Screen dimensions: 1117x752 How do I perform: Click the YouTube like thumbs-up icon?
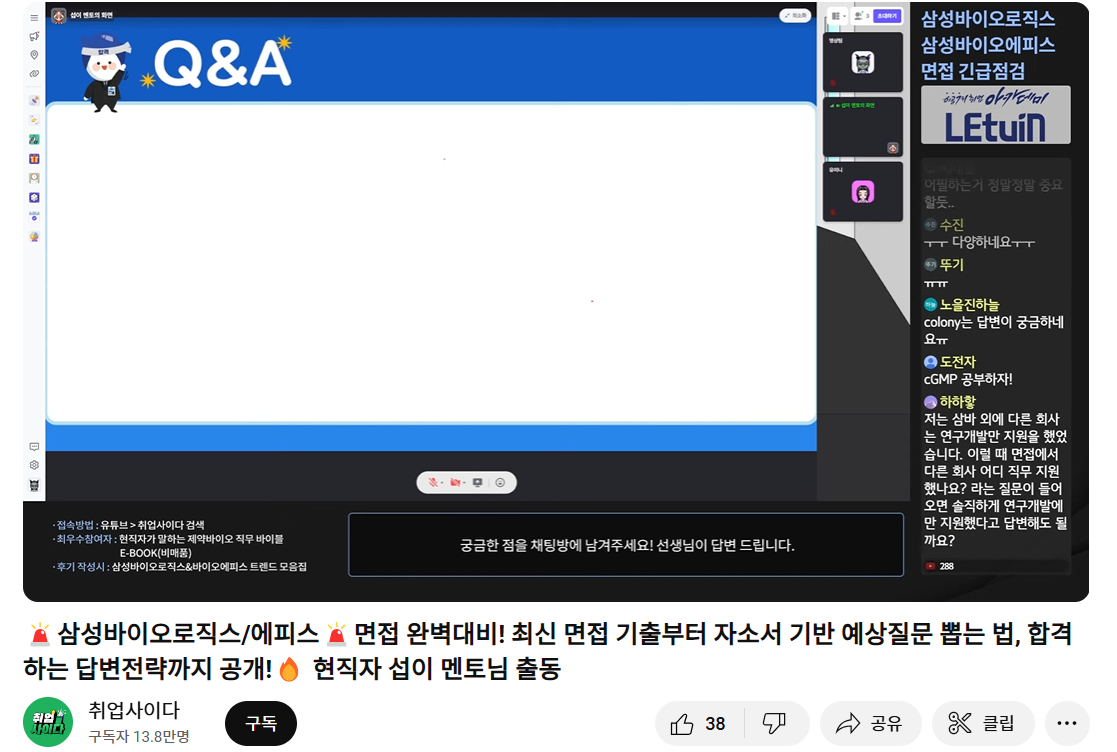[x=682, y=724]
